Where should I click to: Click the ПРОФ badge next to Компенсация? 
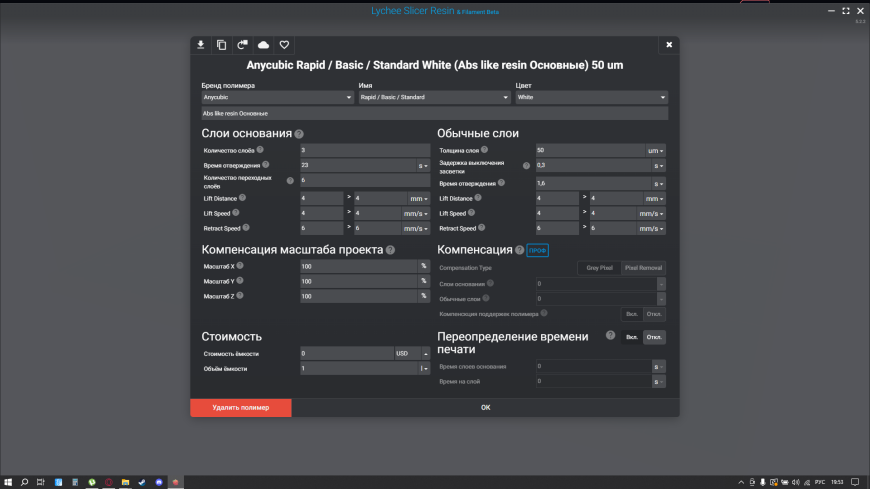point(537,250)
